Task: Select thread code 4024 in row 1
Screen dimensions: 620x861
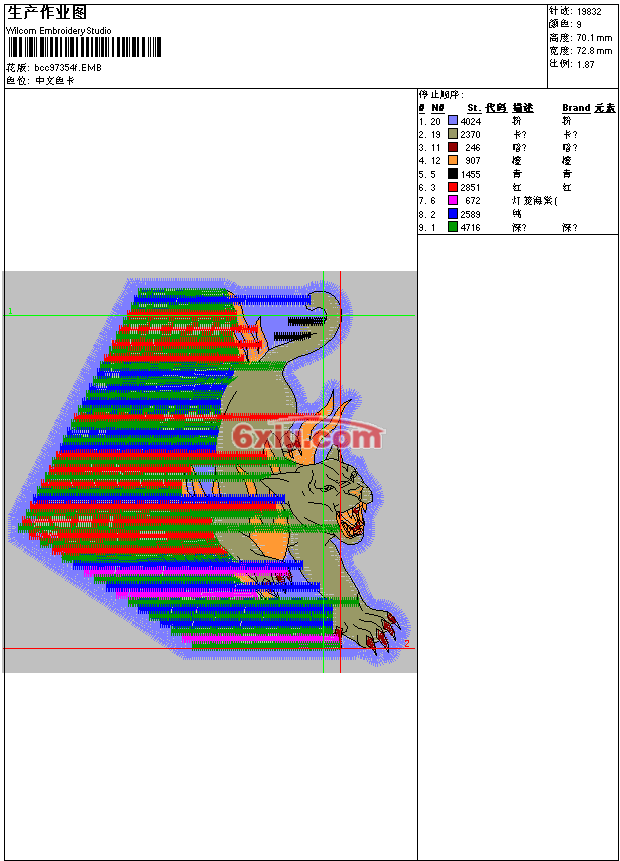Action: 471,121
